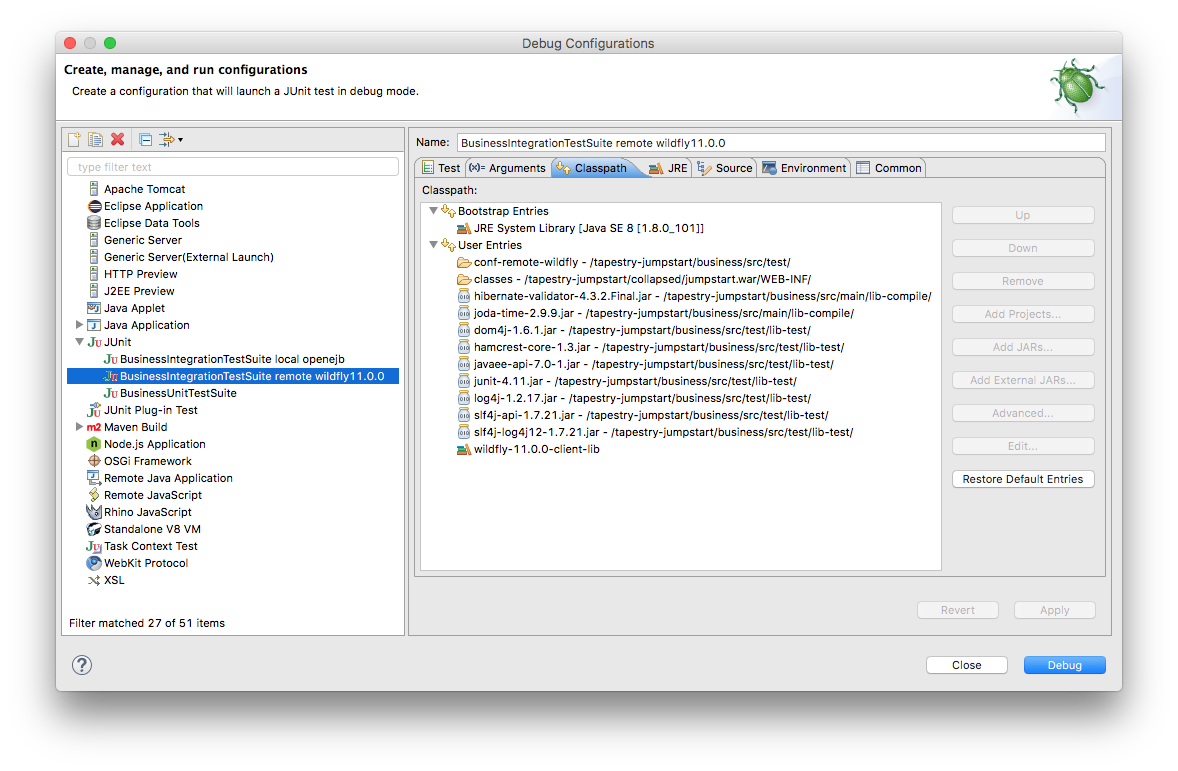Open the filter configurations dropdown

(171, 139)
